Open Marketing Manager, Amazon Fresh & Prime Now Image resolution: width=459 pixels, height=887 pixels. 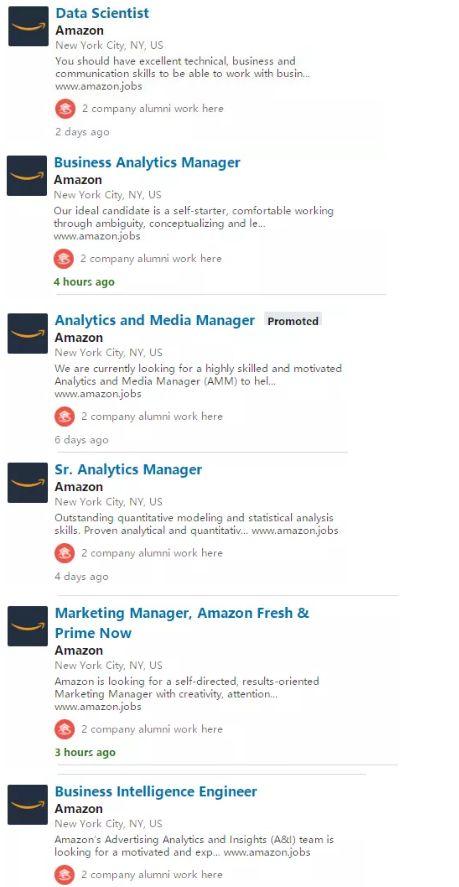[x=182, y=623]
